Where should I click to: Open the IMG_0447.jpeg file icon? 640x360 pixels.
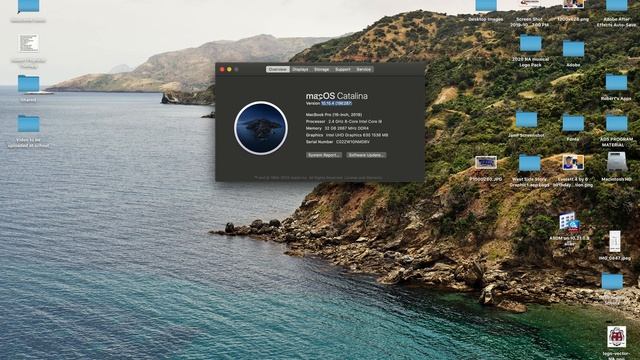[x=615, y=241]
